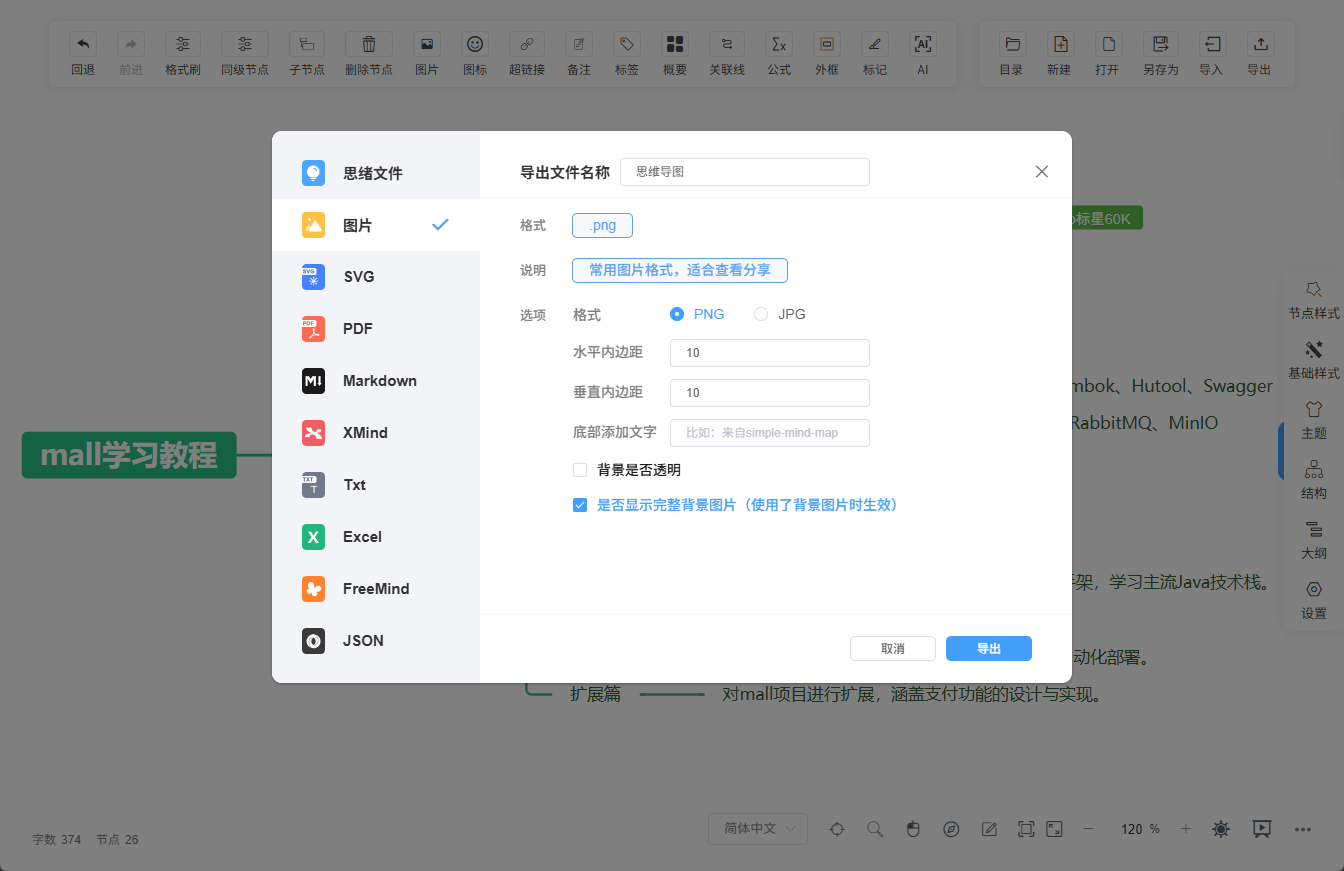This screenshot has width=1344, height=871.
Task: Select the Txt export format
Action: [x=354, y=485]
